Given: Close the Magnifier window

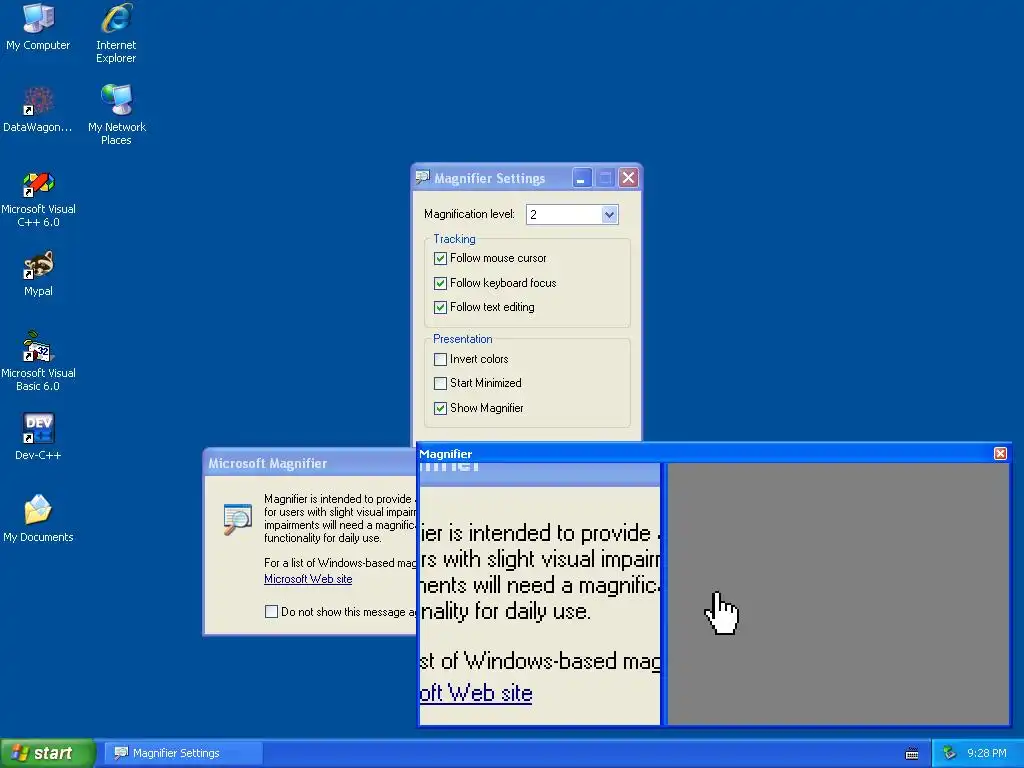Looking at the screenshot, I should point(1000,454).
